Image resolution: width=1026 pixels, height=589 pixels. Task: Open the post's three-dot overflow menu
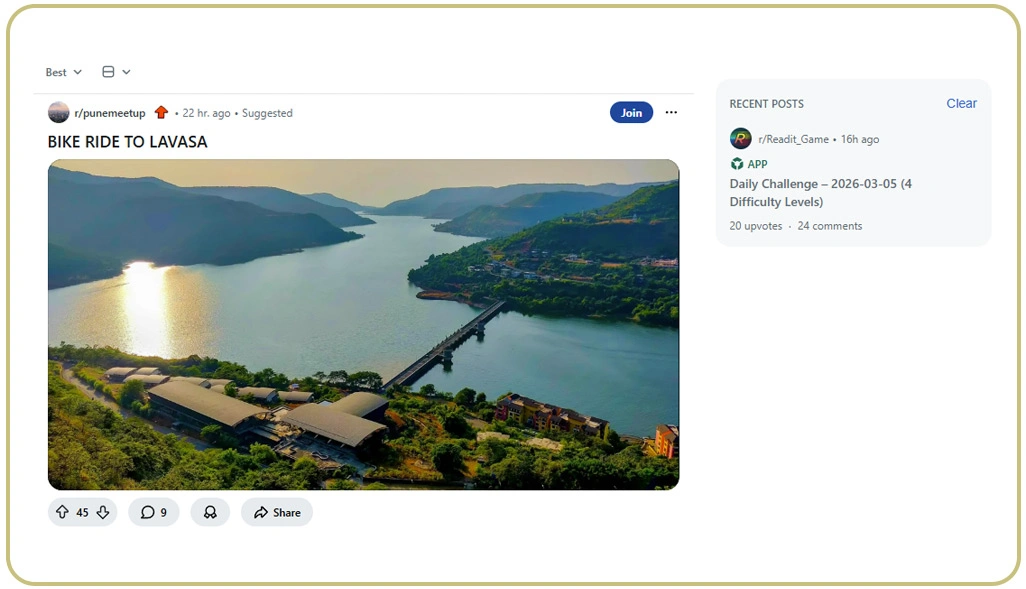(671, 113)
